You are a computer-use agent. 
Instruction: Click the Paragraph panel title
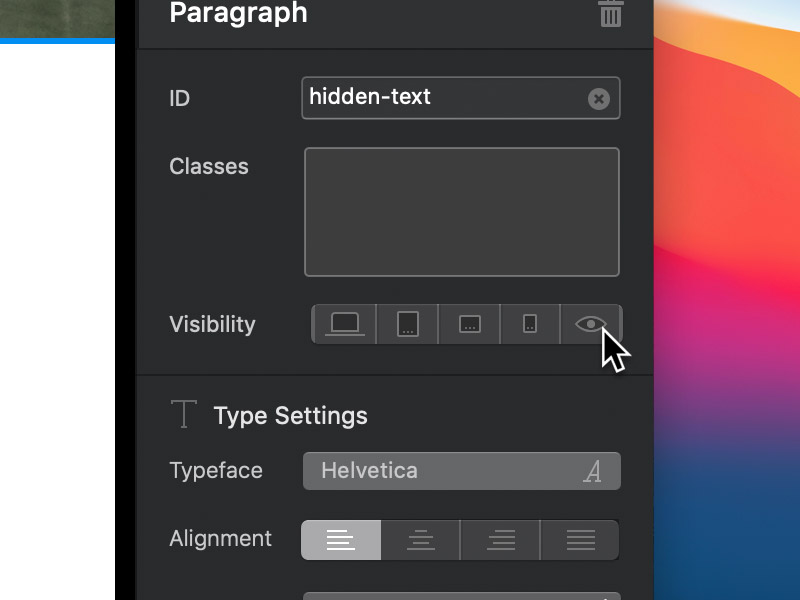(238, 14)
